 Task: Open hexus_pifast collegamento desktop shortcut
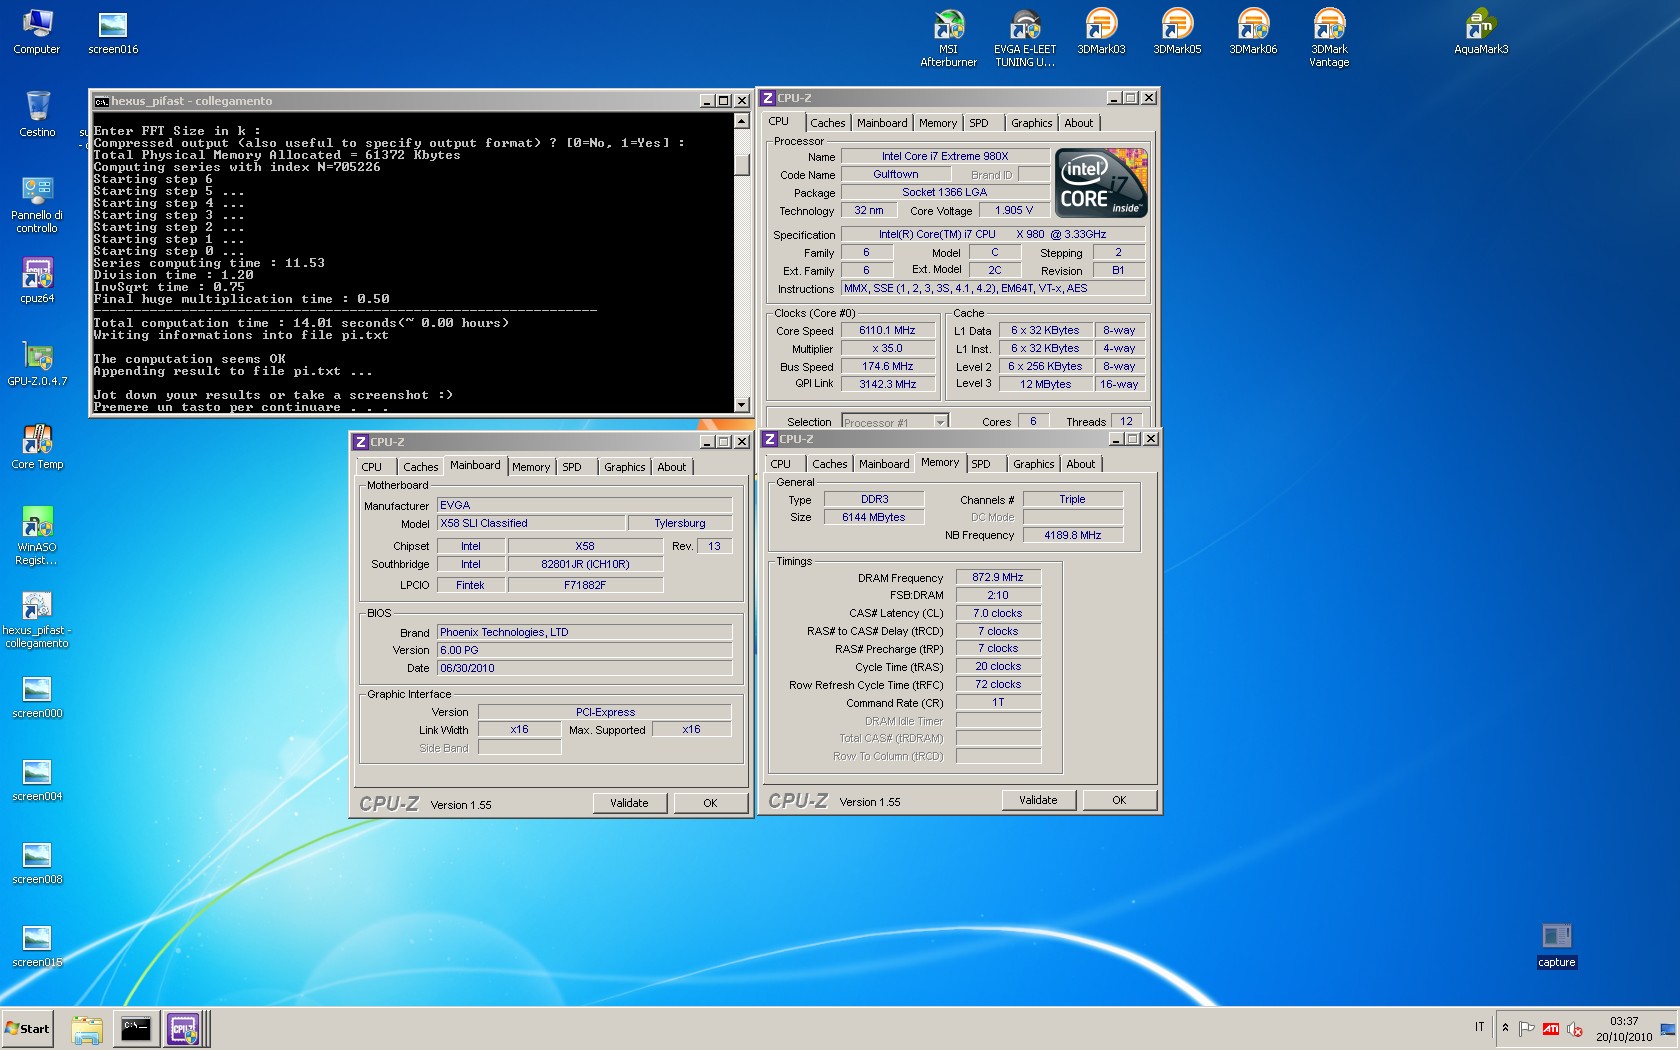click(37, 619)
